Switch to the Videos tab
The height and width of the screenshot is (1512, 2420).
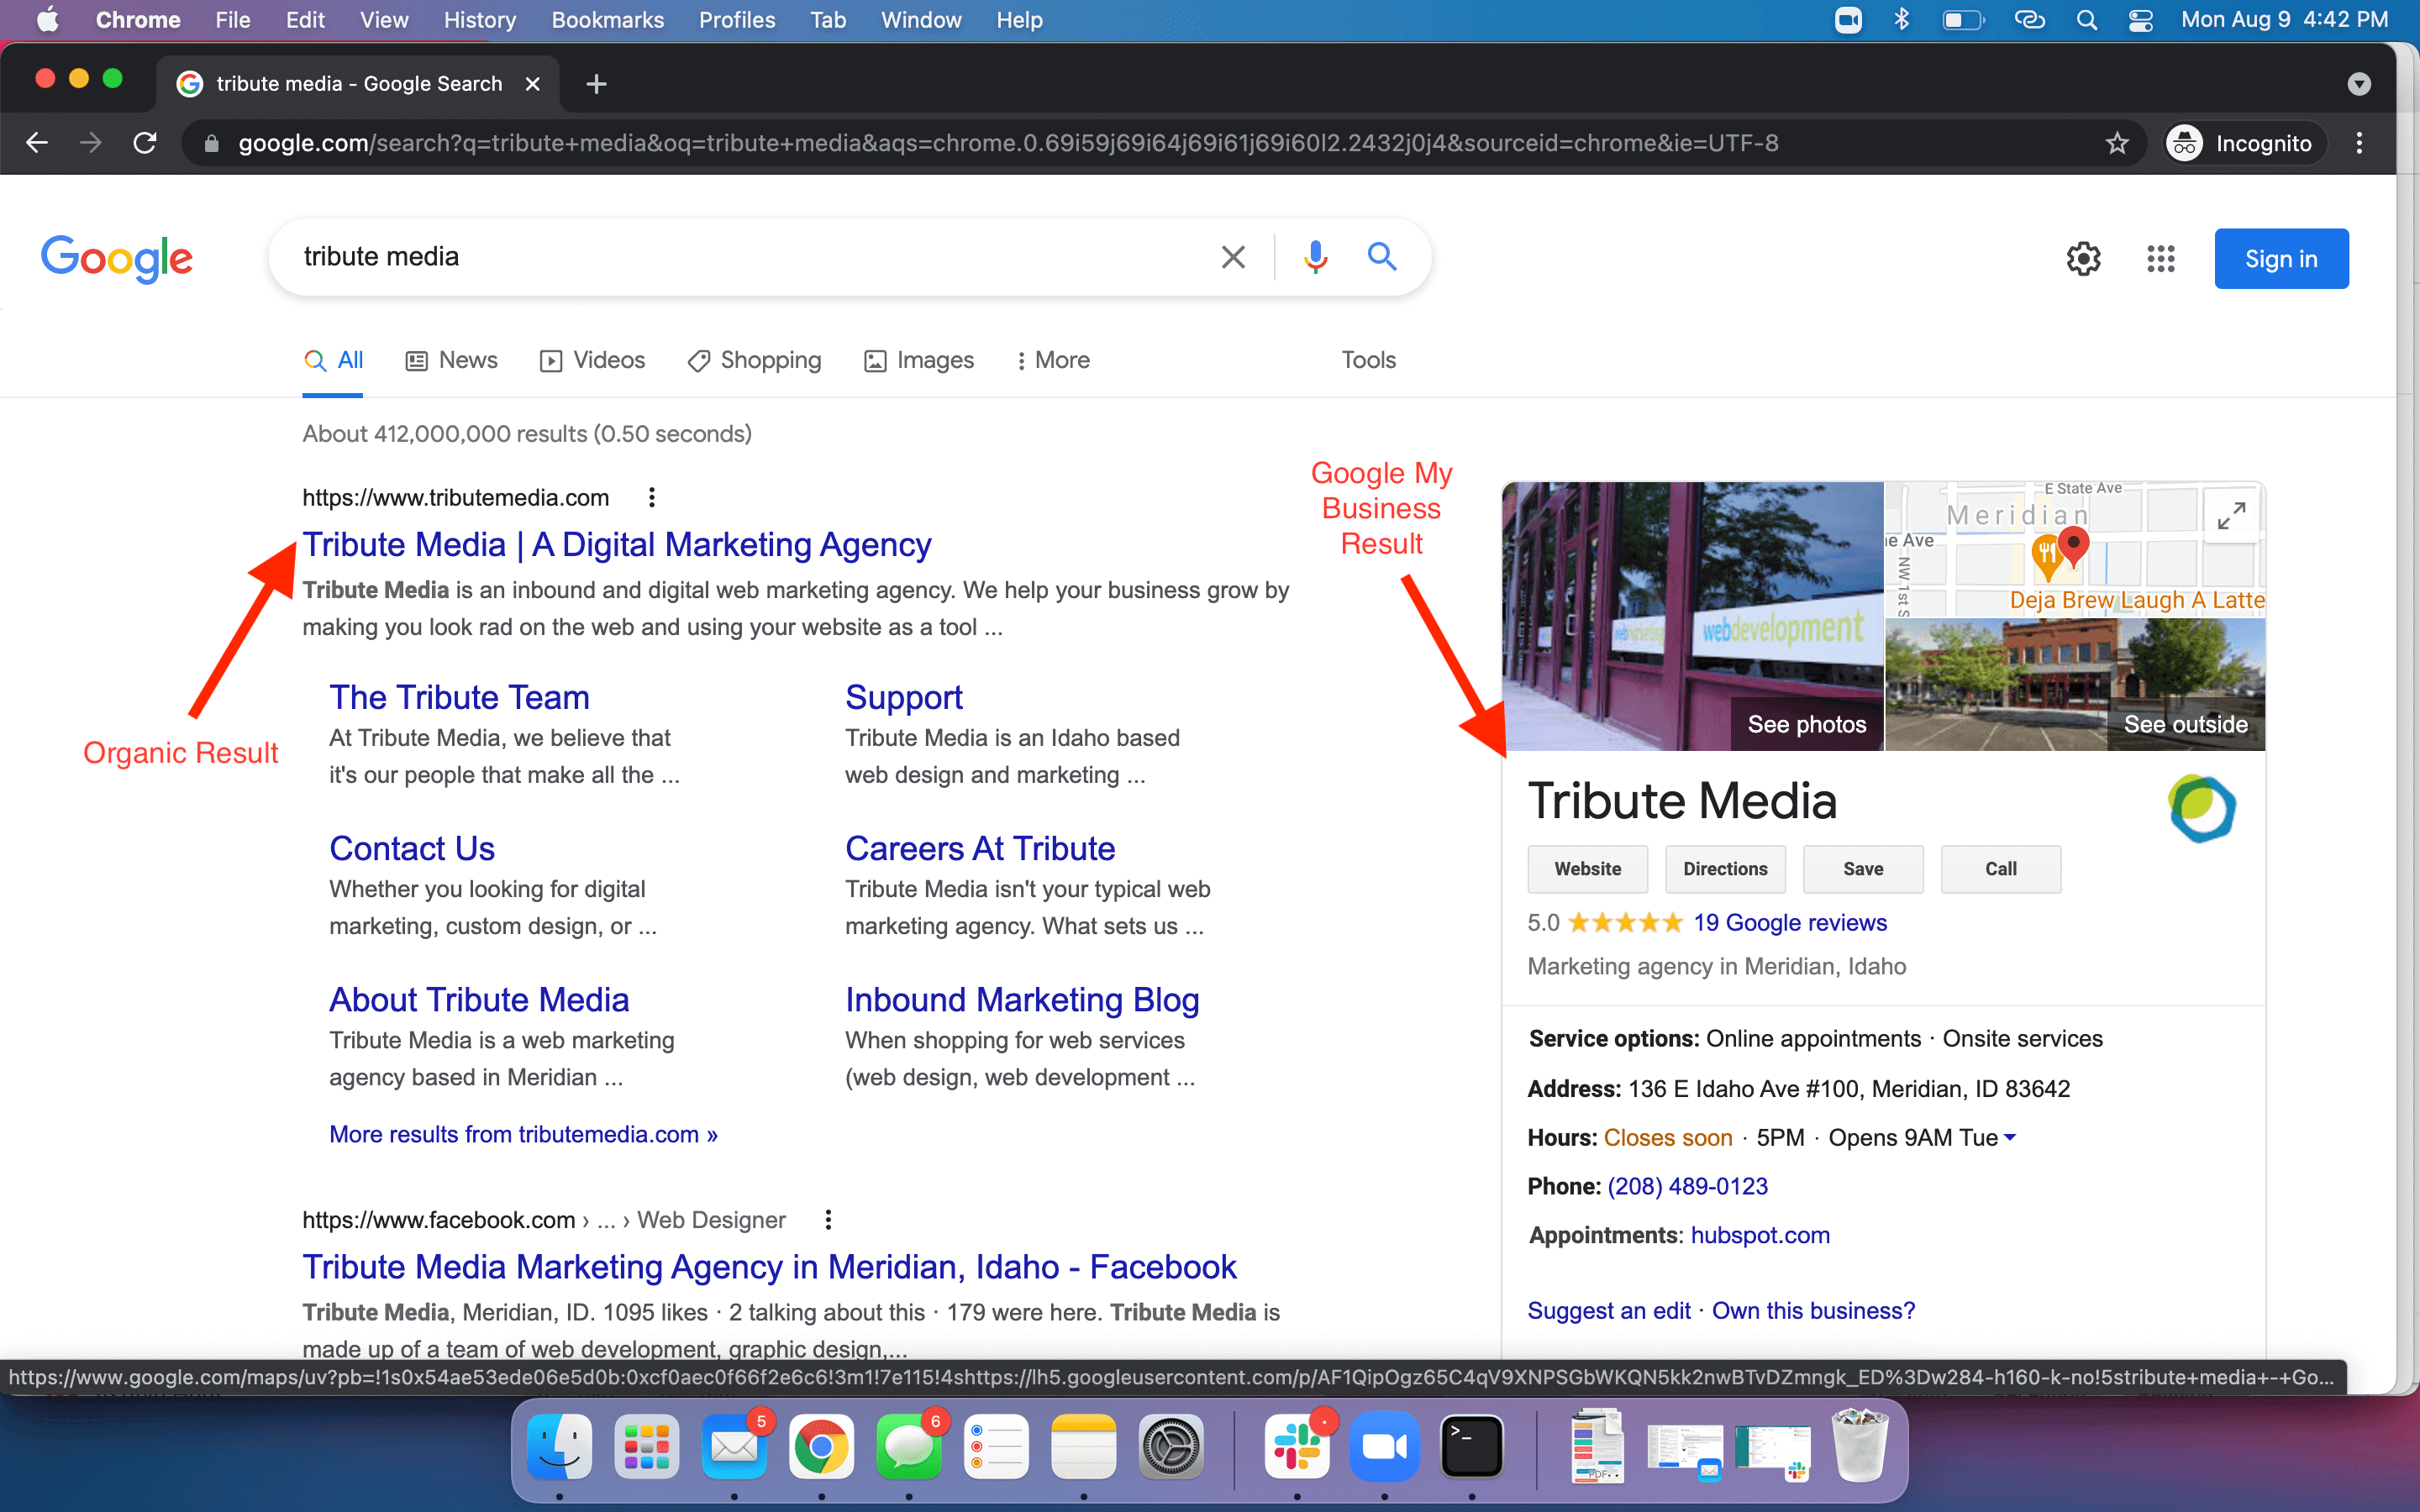pos(592,360)
